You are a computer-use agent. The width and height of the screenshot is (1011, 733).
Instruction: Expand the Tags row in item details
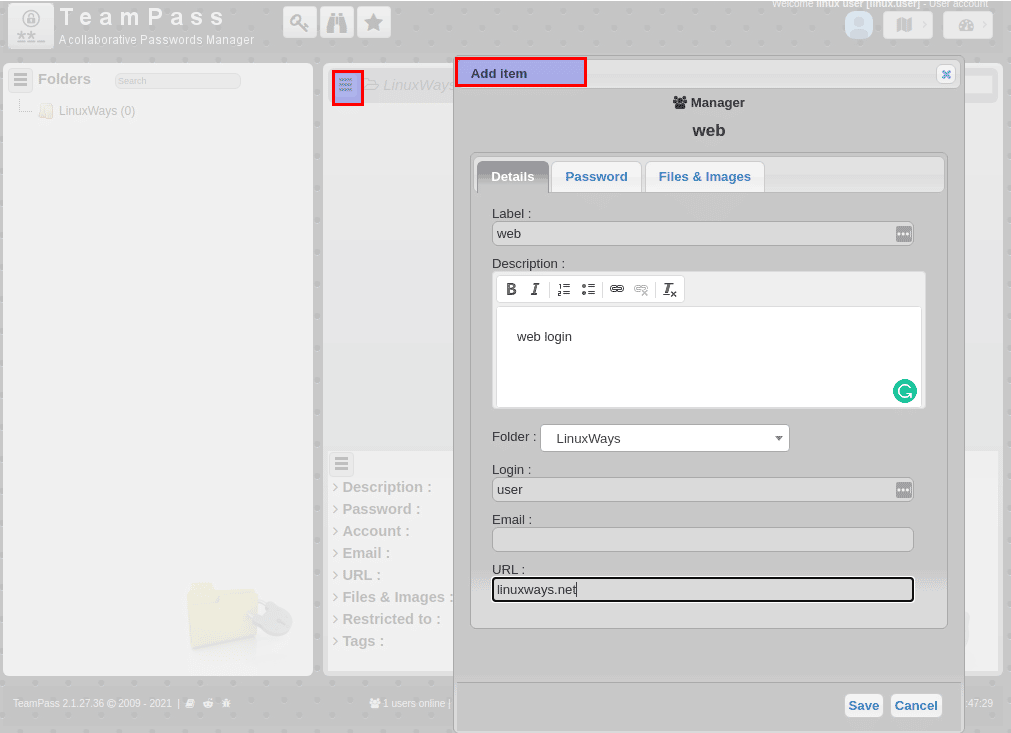tap(358, 641)
